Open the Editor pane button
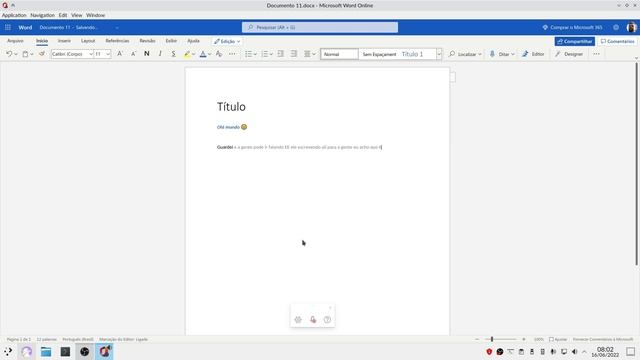 click(533, 54)
